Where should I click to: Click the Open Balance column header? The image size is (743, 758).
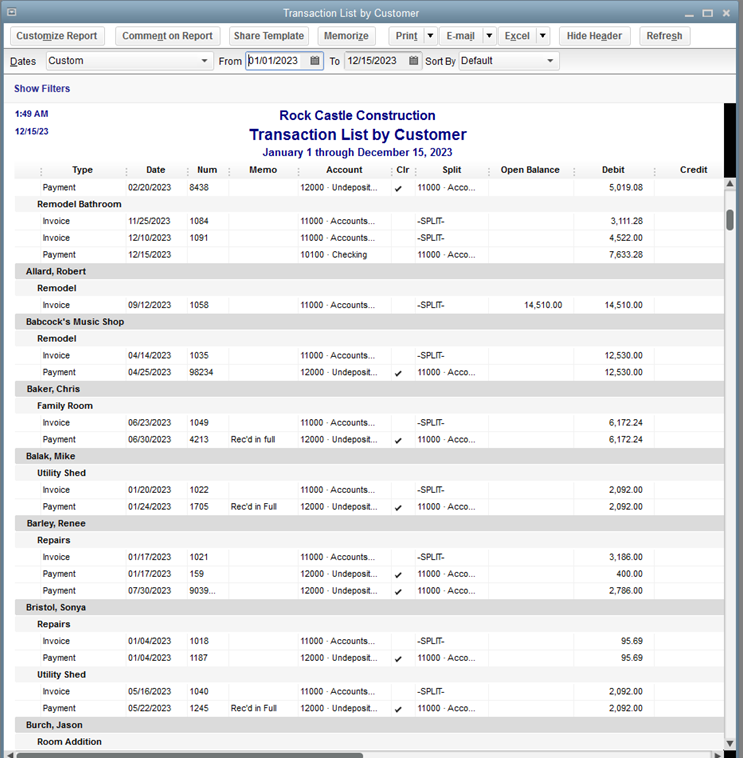click(530, 170)
